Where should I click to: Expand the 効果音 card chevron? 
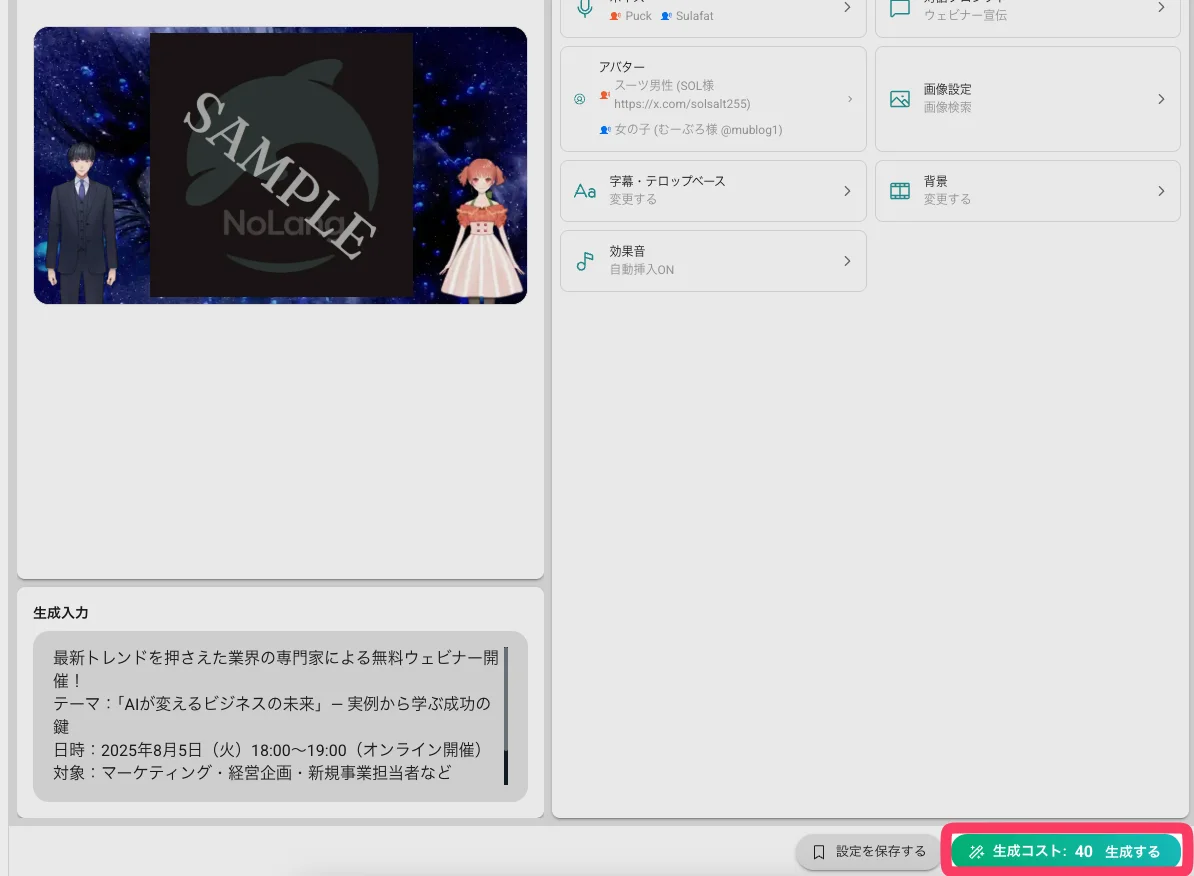[847, 261]
